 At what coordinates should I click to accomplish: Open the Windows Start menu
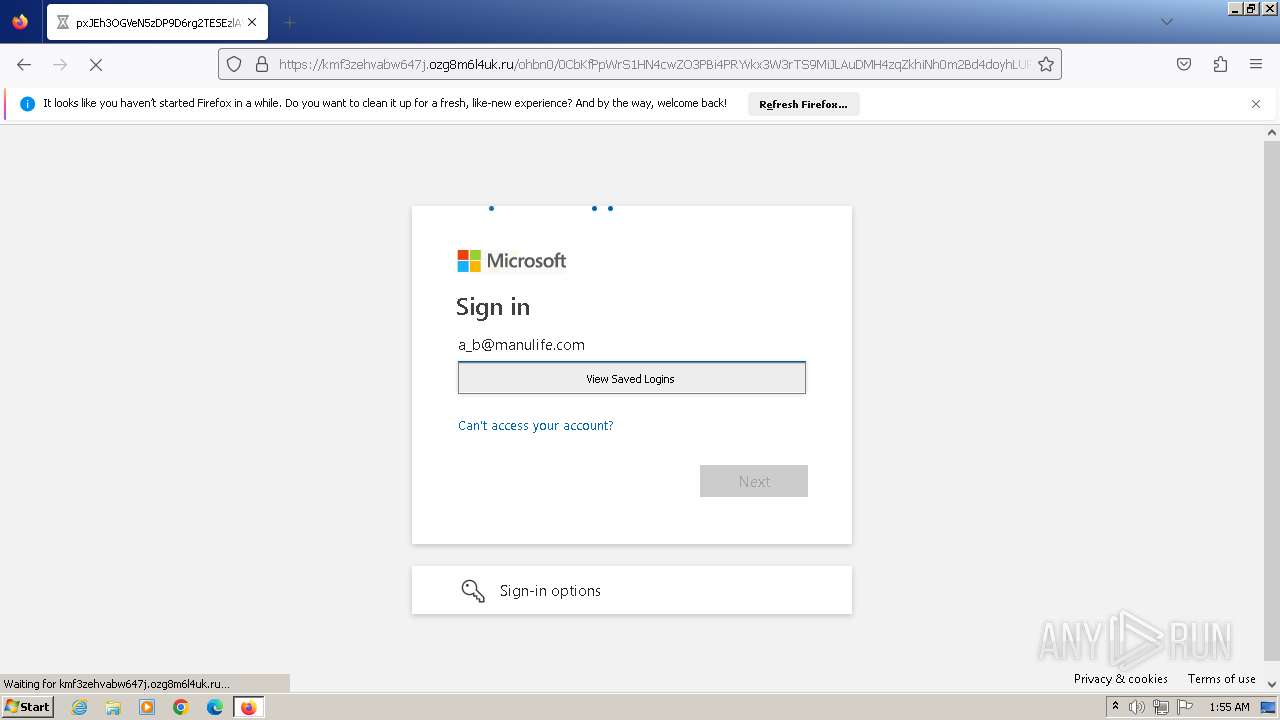tap(27, 707)
